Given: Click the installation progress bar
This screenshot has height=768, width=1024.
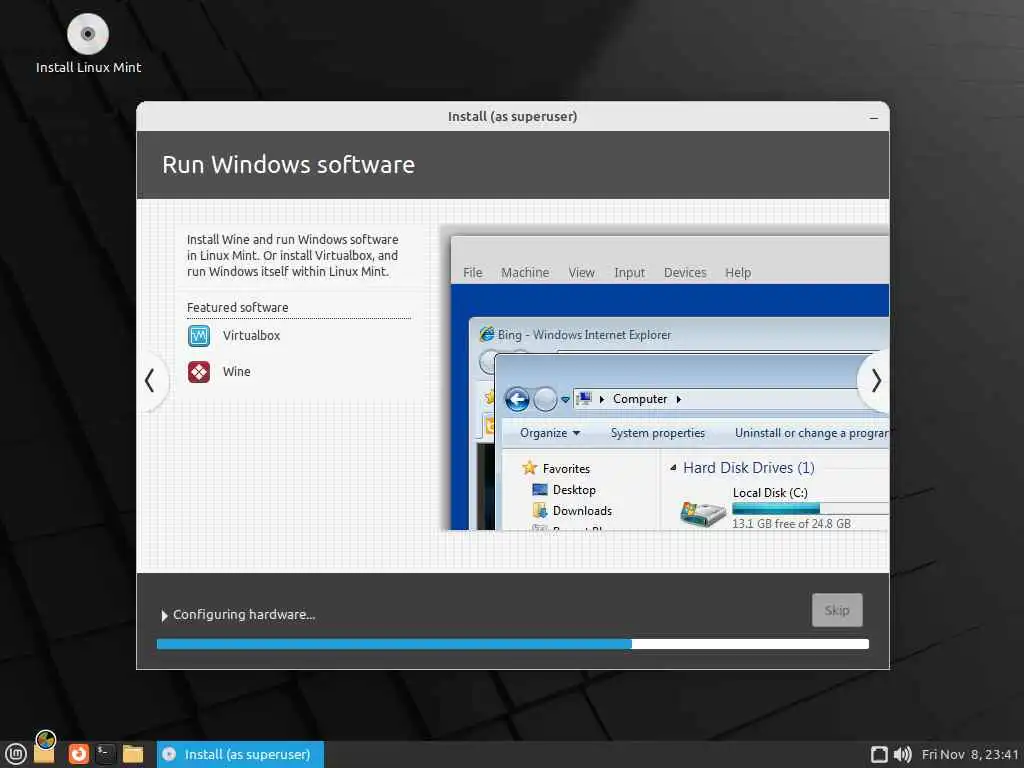Looking at the screenshot, I should tap(513, 644).
